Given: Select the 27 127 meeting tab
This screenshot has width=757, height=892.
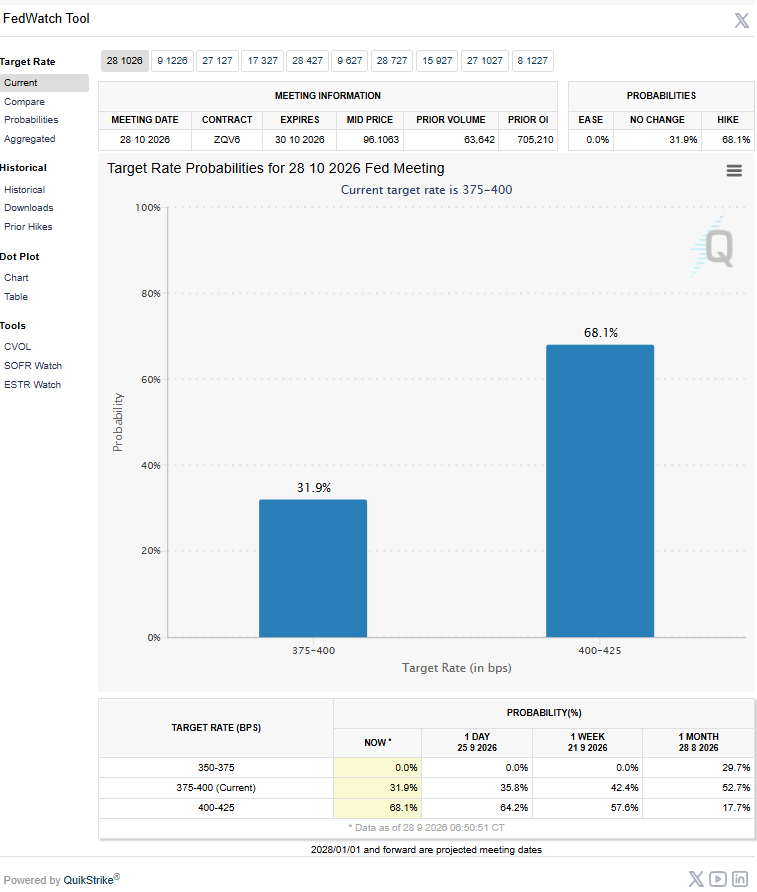Looking at the screenshot, I should pyautogui.click(x=217, y=61).
